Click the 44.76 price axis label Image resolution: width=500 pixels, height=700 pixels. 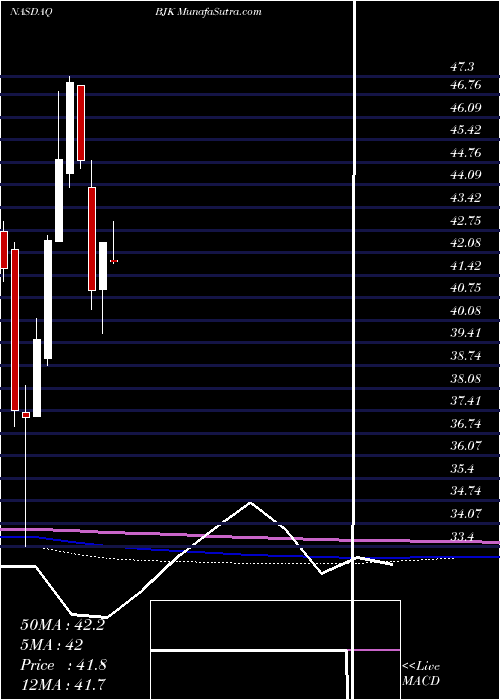coord(465,153)
